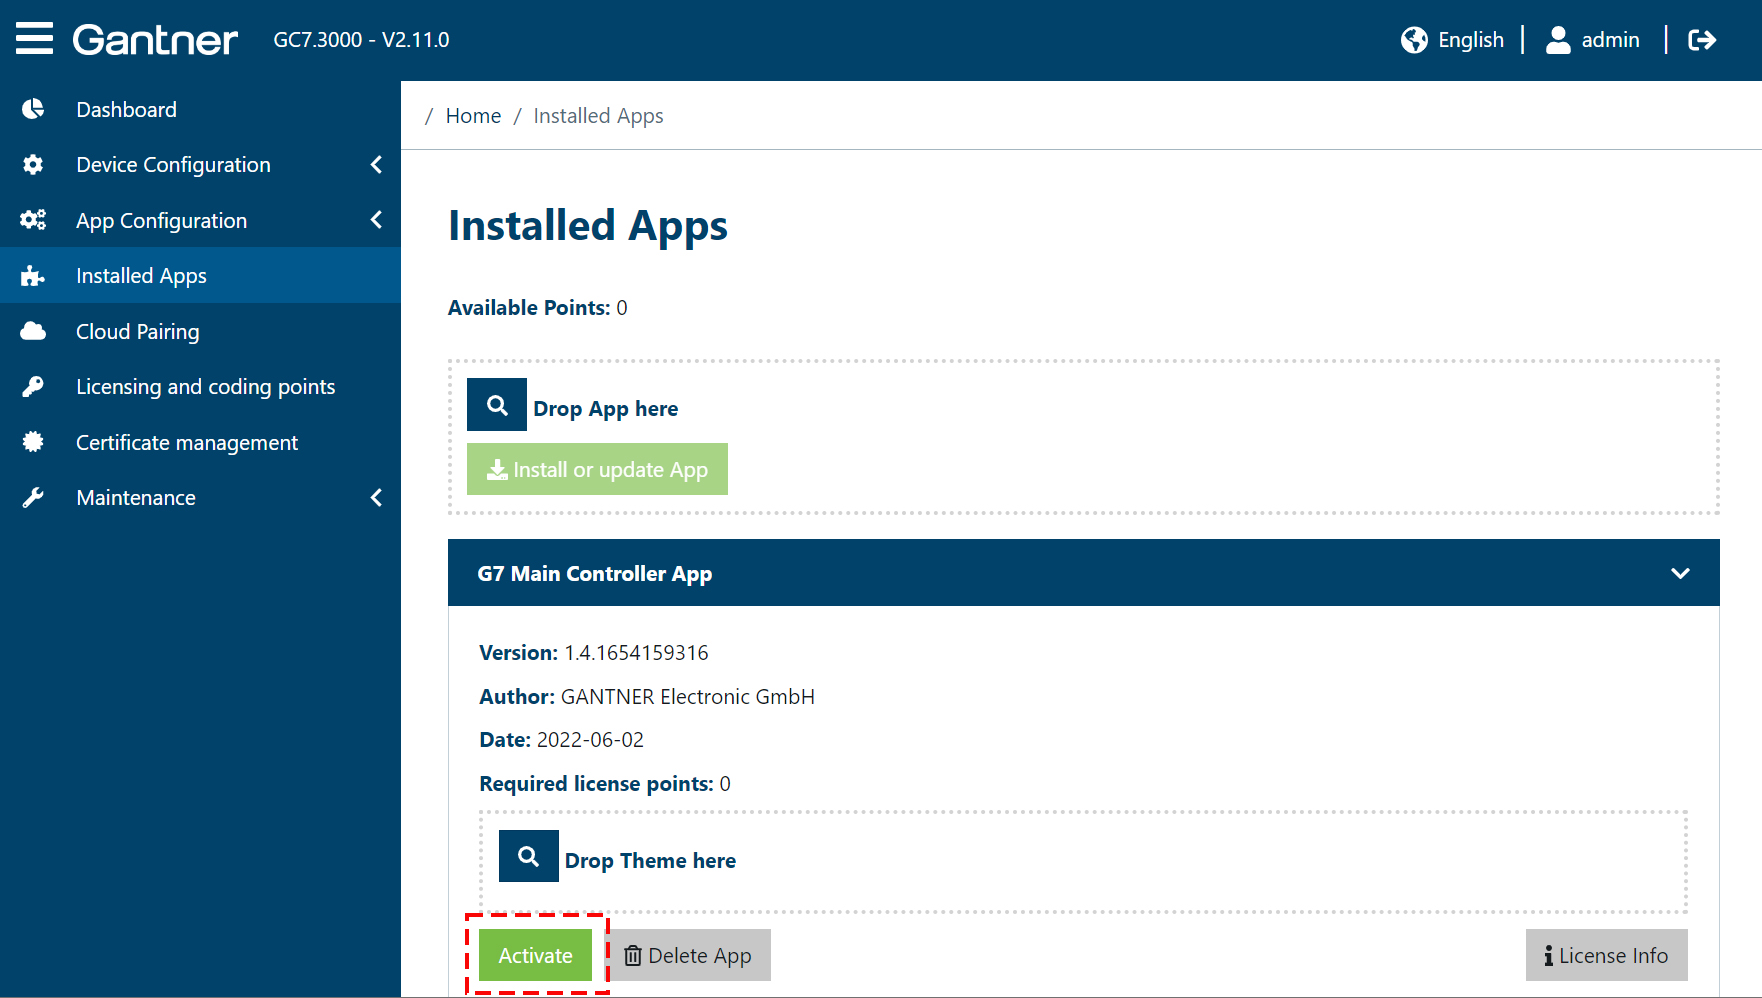
Task: Open the Dashboard menu item
Action: (200, 109)
